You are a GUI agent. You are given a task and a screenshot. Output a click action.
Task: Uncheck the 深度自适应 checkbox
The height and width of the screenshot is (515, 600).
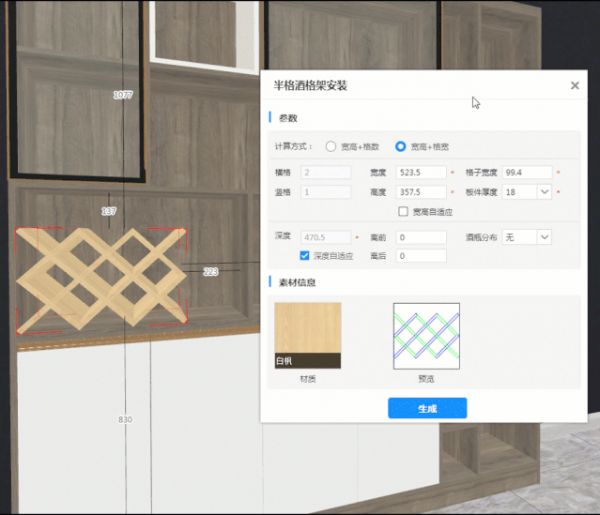tap(305, 256)
